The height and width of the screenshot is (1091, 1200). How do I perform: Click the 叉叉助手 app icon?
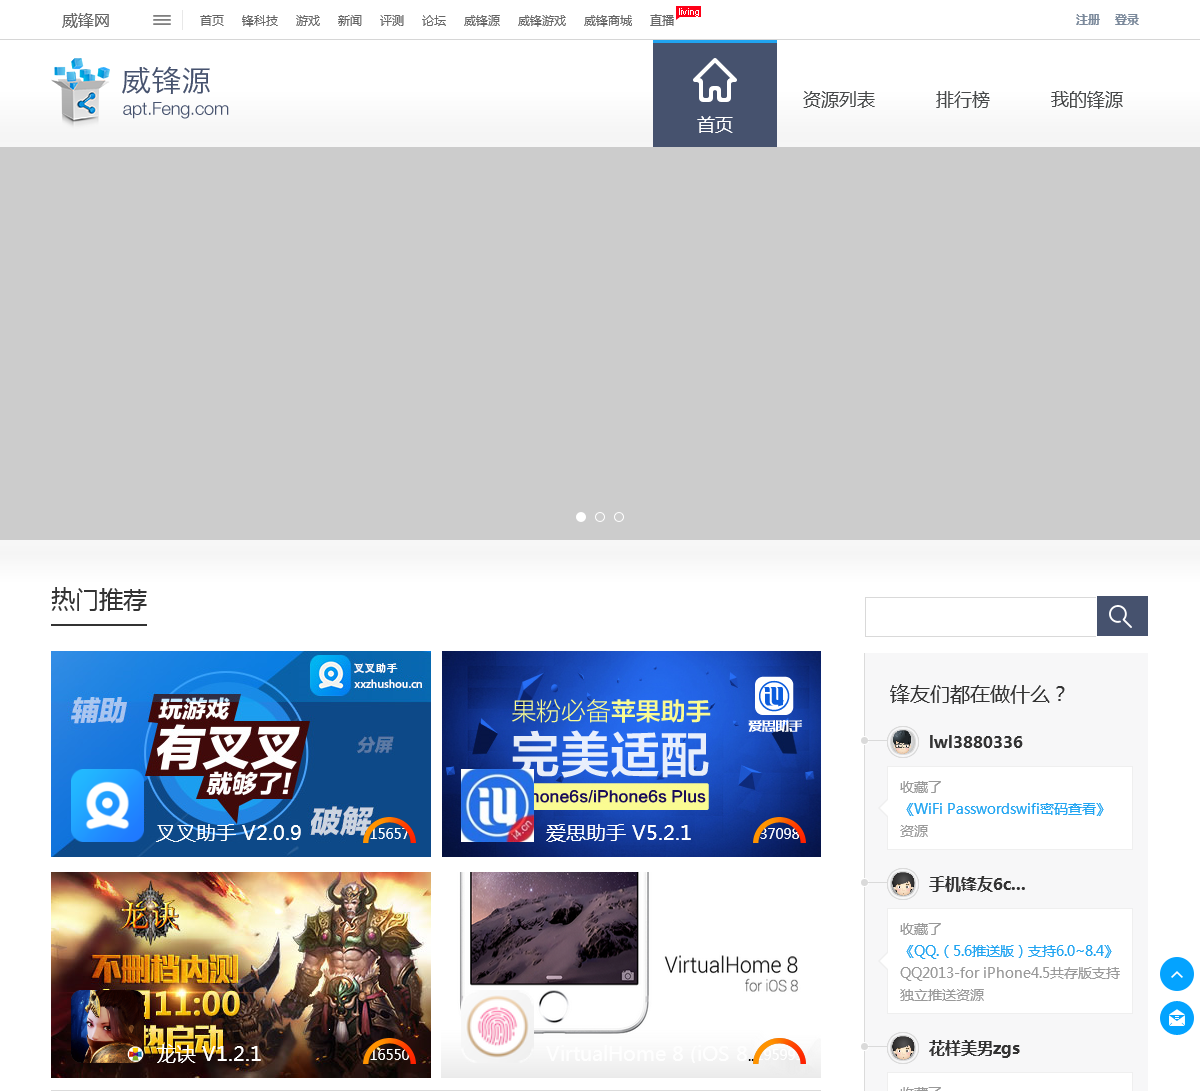(x=107, y=805)
